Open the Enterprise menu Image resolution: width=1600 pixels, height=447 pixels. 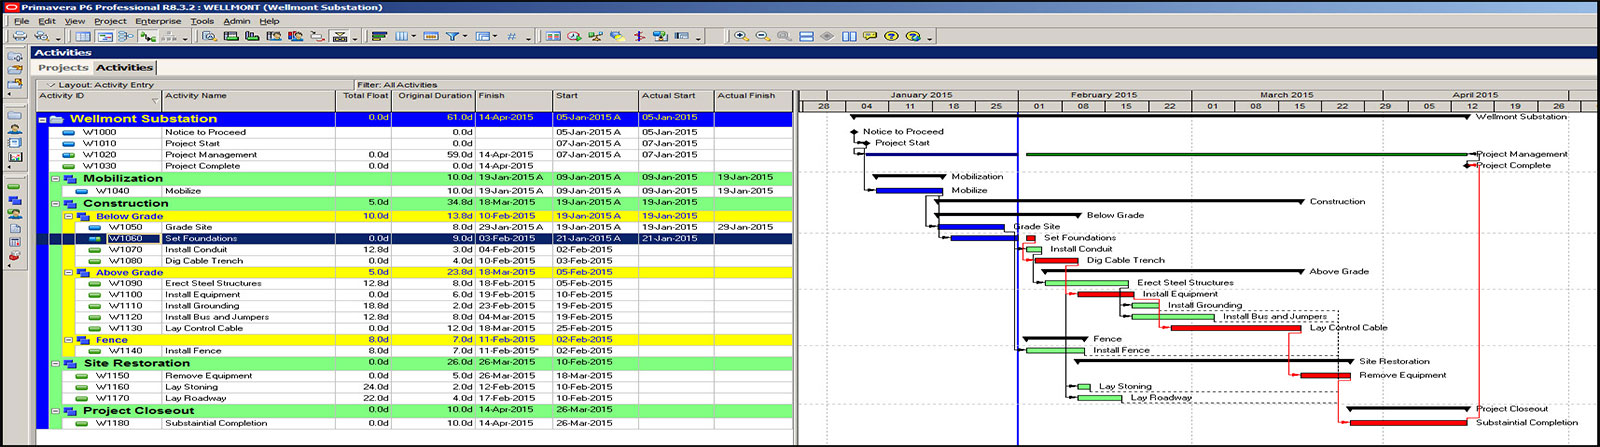pos(158,20)
